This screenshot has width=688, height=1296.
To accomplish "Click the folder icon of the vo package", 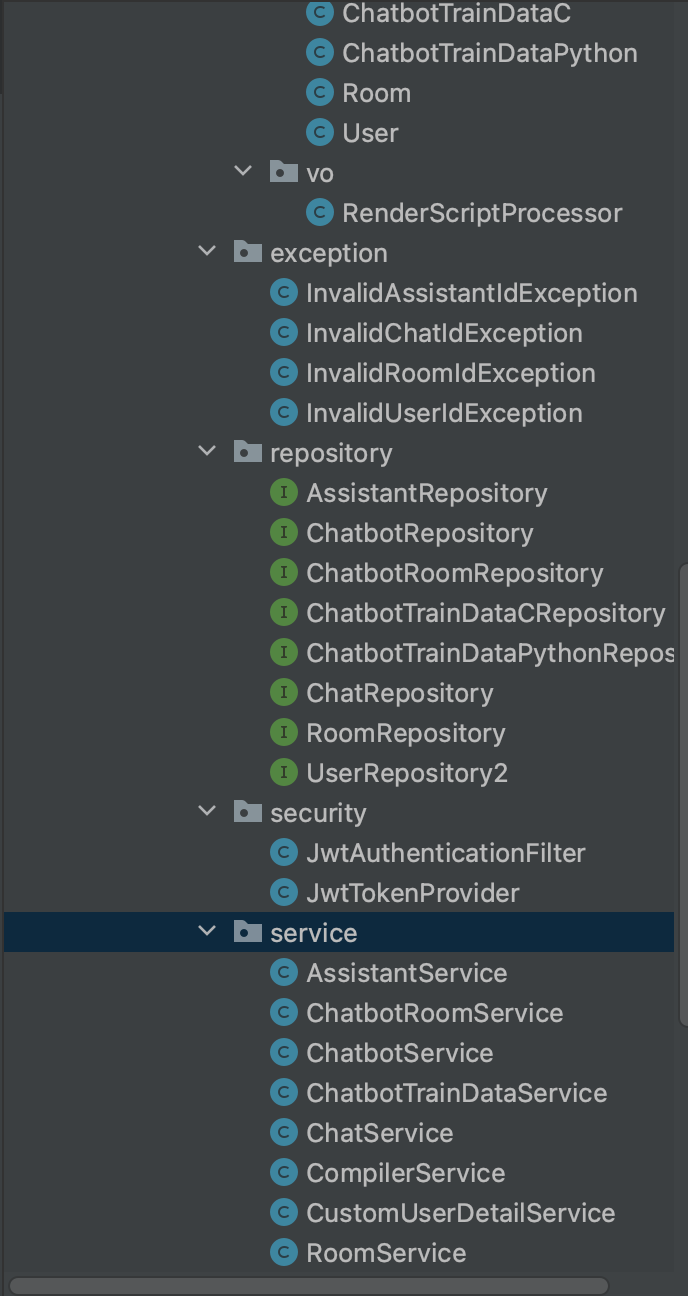I will [x=284, y=172].
